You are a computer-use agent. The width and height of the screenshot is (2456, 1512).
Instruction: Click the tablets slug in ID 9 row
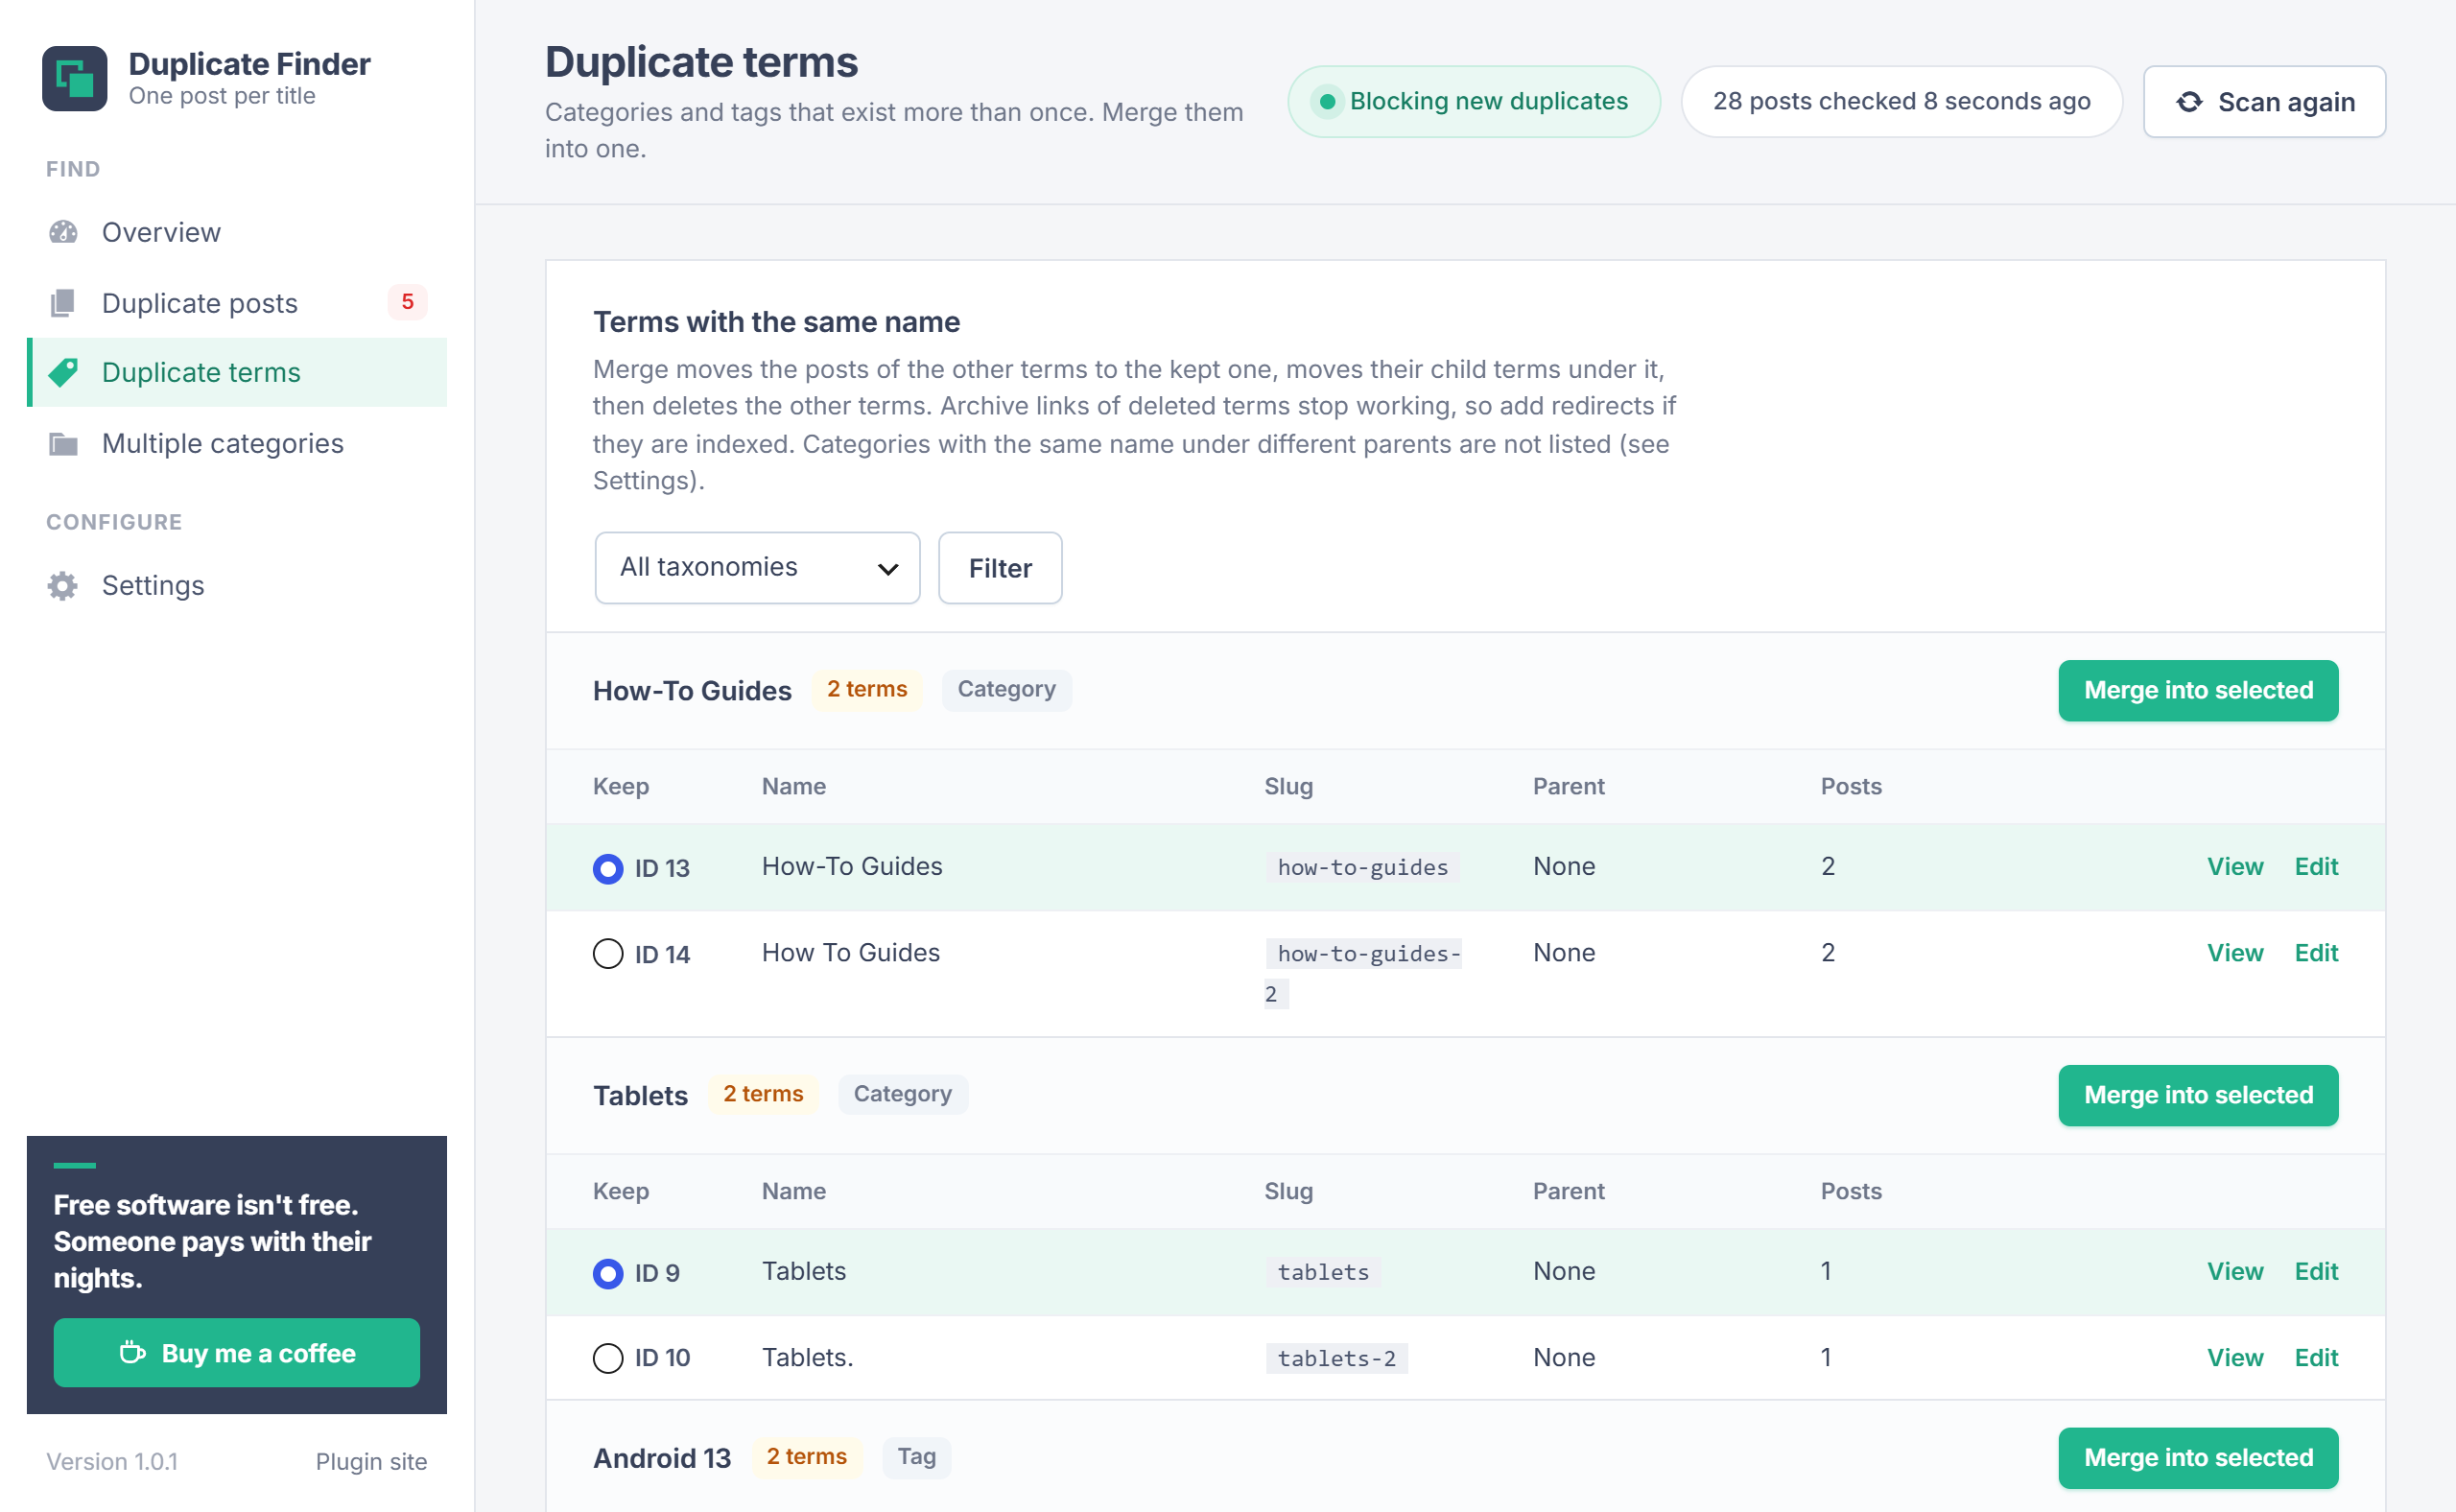pos(1323,1272)
